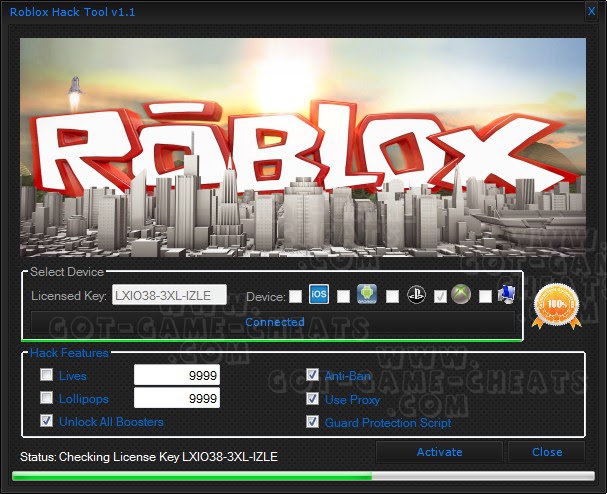Click the 'Licensed Key:' label
This screenshot has width=607, height=494.
point(69,296)
